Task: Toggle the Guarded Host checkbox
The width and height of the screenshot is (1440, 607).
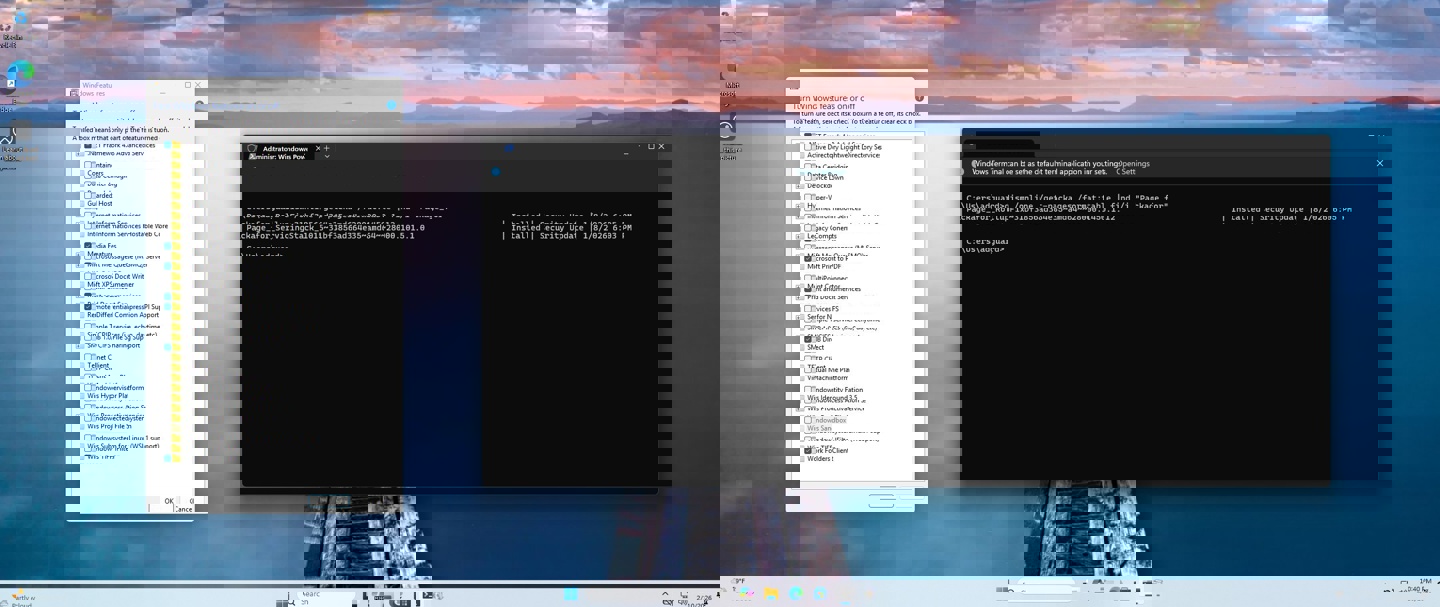Action: tap(89, 195)
